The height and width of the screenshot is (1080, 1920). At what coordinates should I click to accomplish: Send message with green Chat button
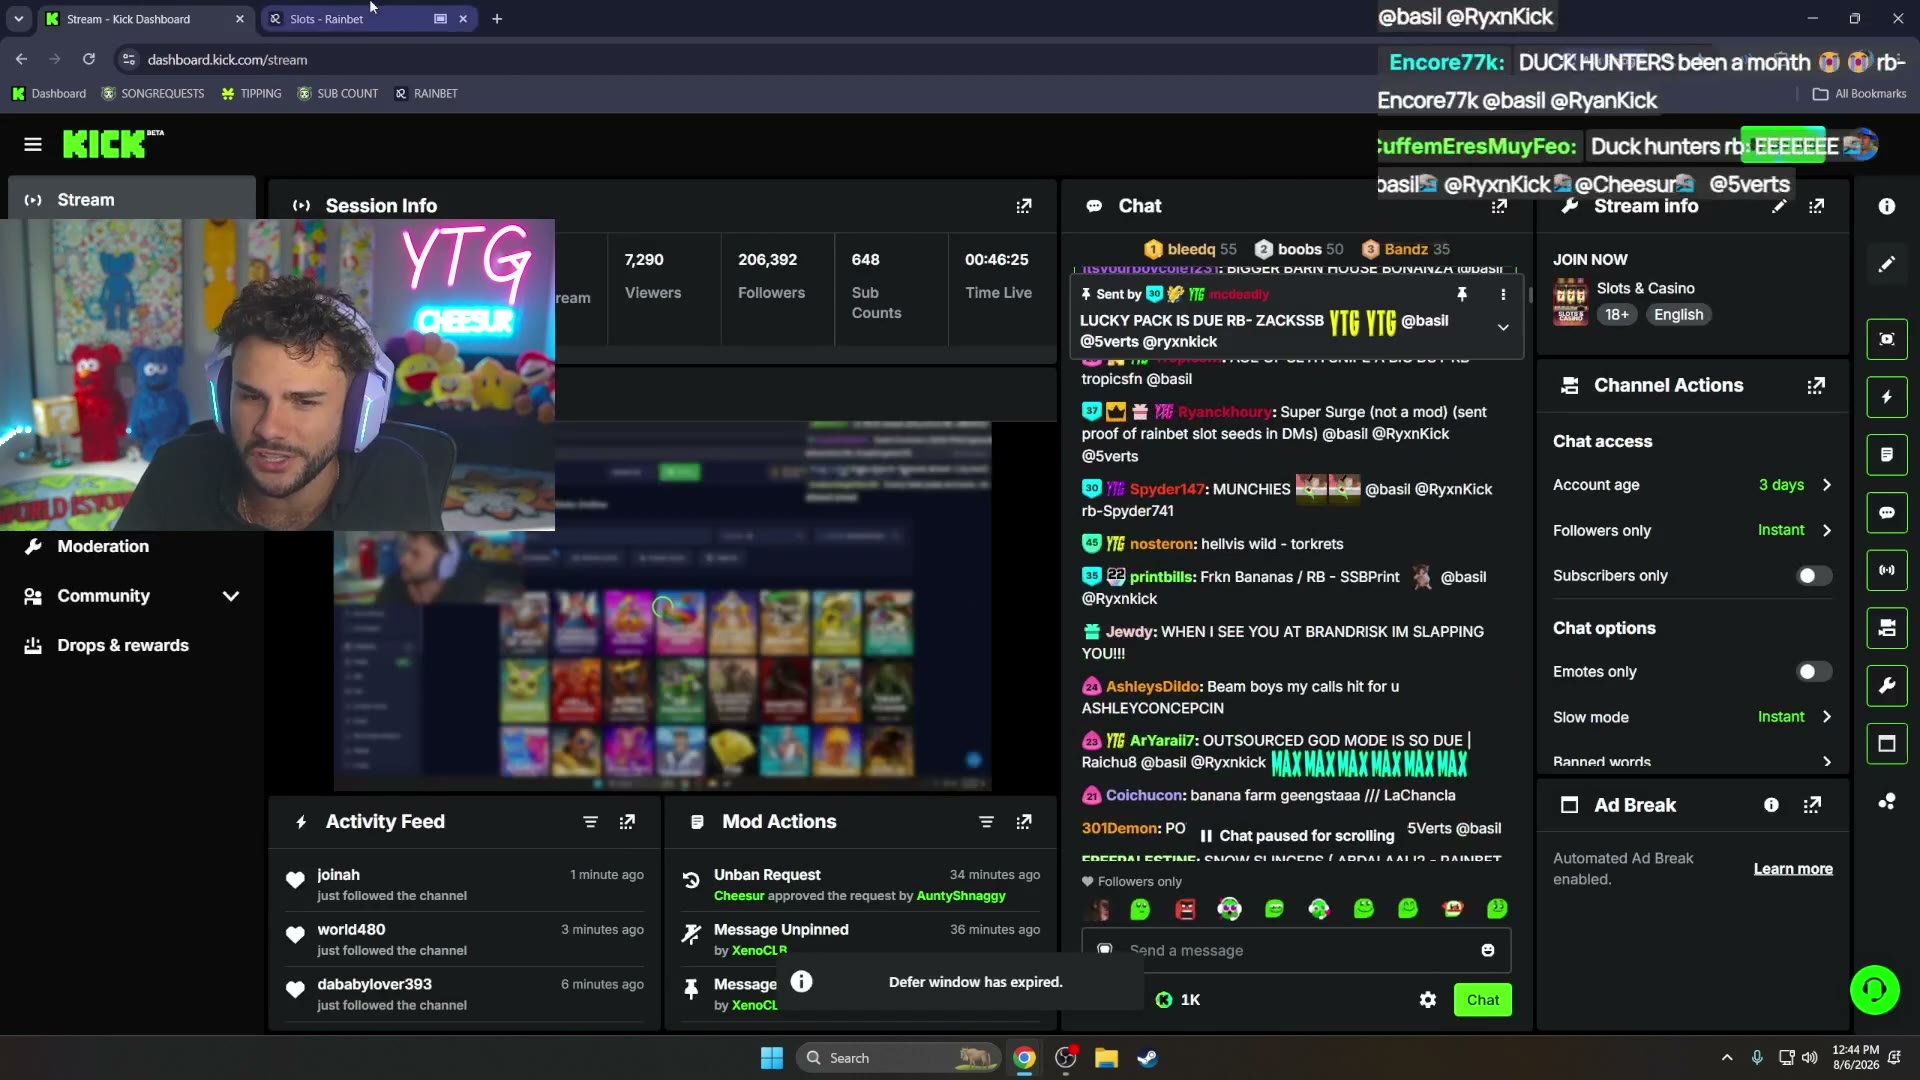[x=1482, y=1000]
